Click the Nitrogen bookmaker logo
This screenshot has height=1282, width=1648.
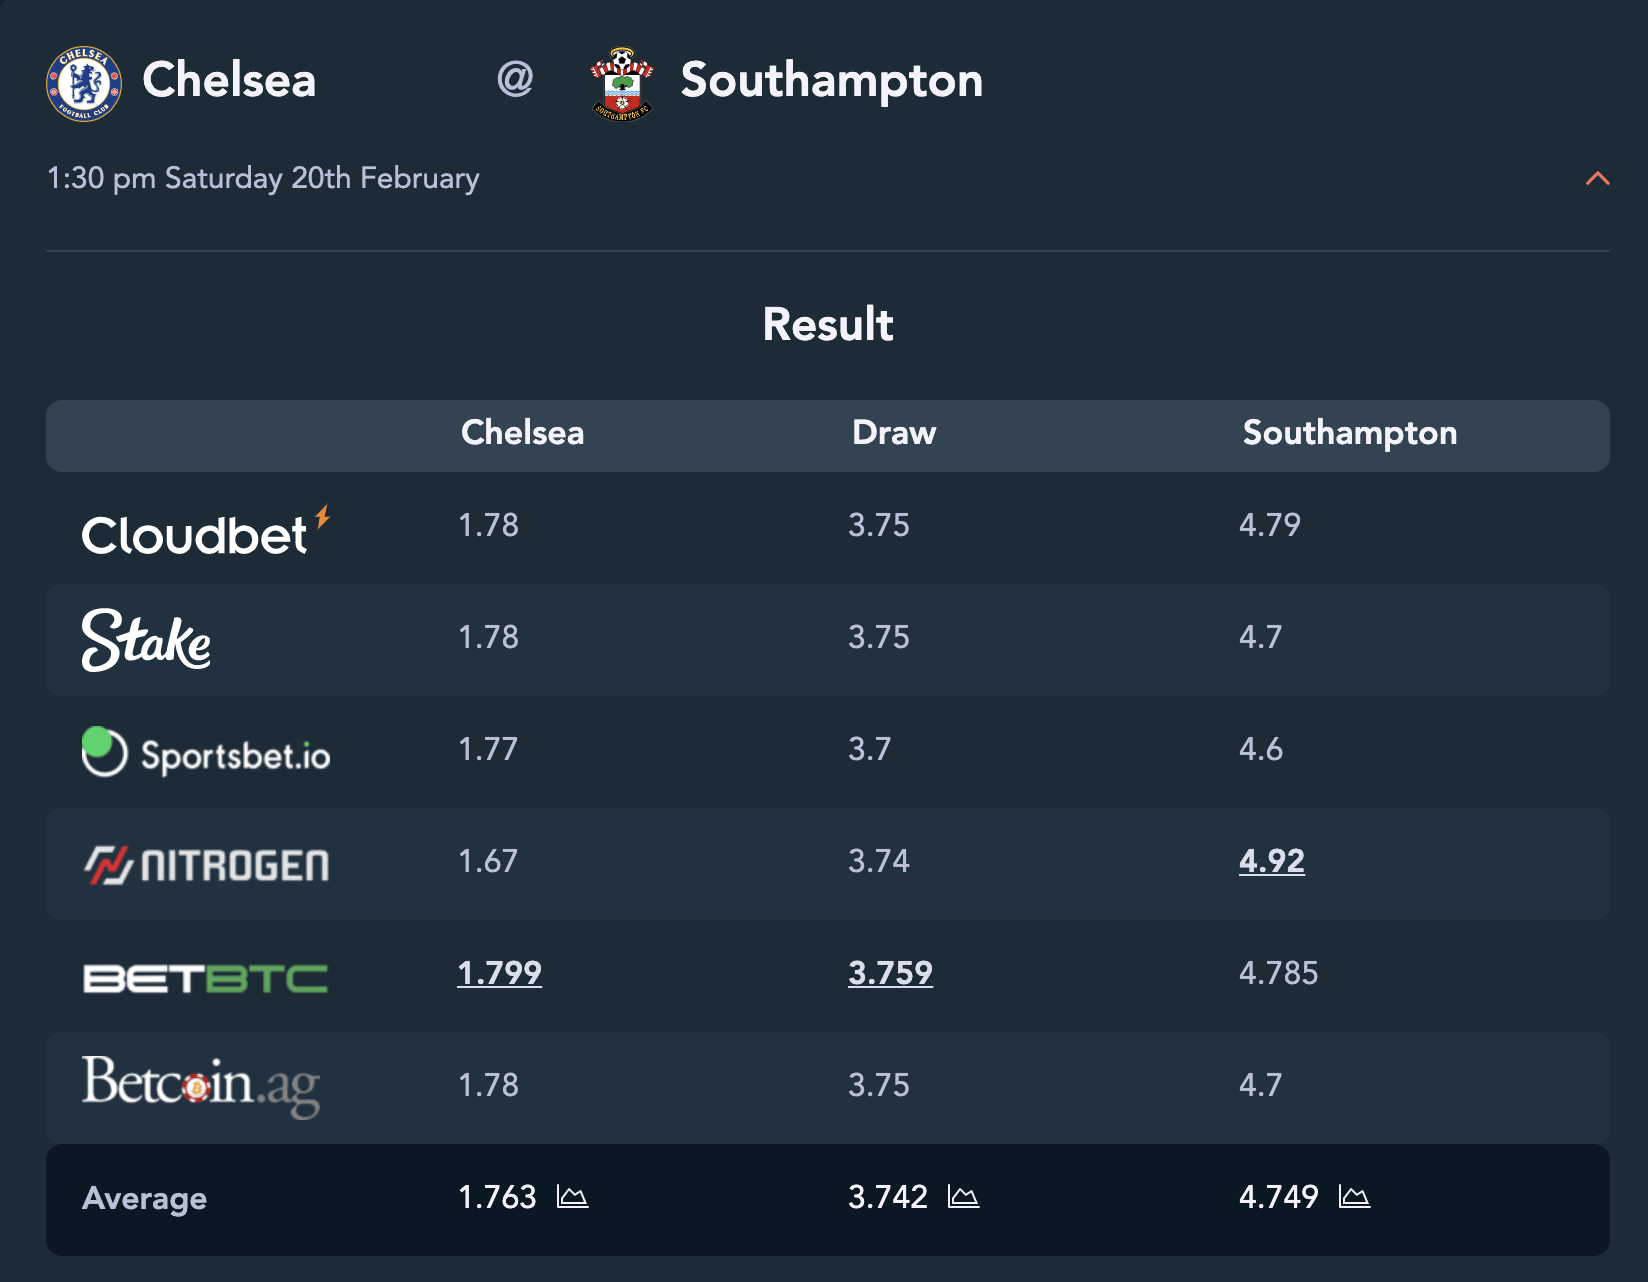point(206,865)
